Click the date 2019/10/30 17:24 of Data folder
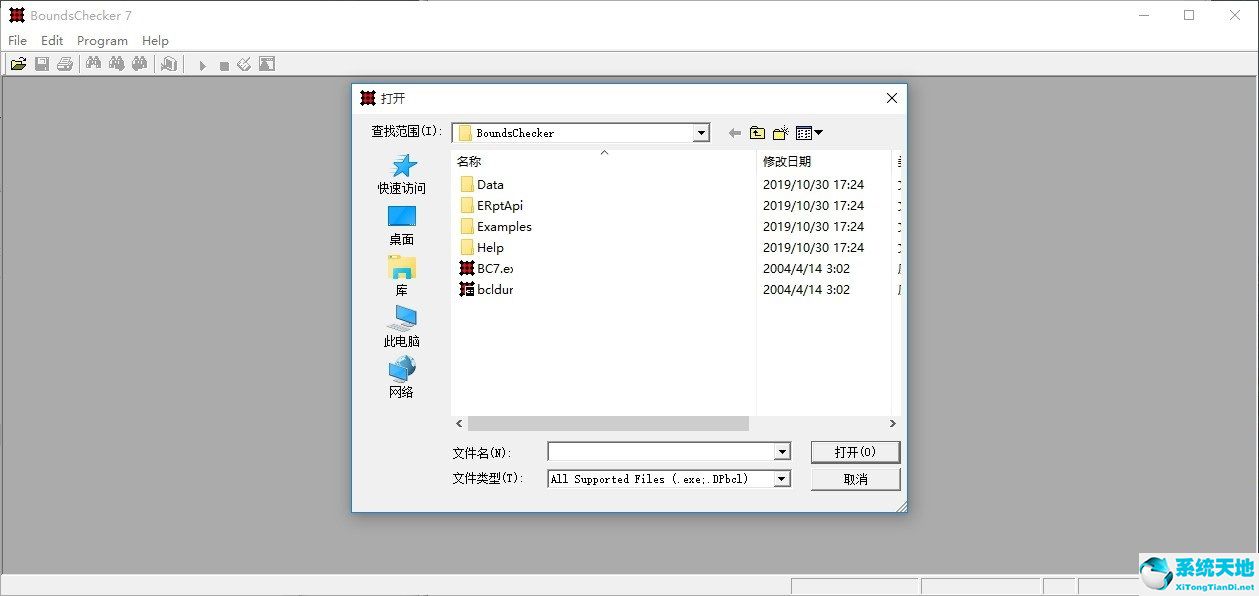This screenshot has height=596, width=1259. (x=813, y=185)
